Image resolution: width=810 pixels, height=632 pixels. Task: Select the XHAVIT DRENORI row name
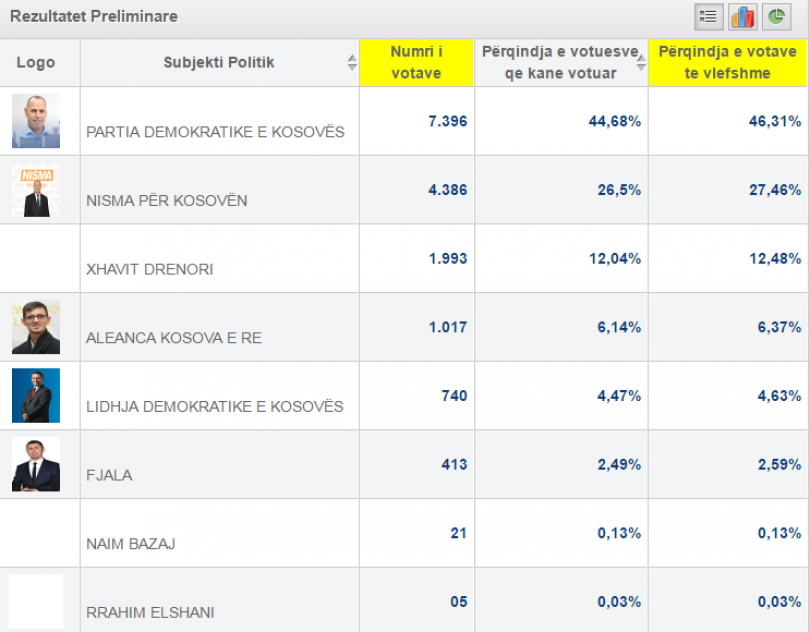(x=150, y=269)
